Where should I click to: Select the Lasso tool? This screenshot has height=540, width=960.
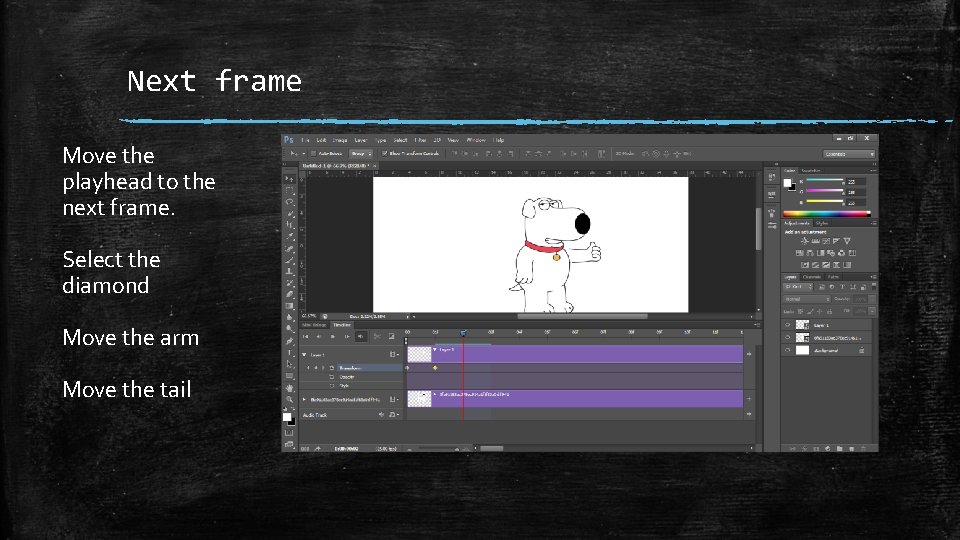point(290,202)
